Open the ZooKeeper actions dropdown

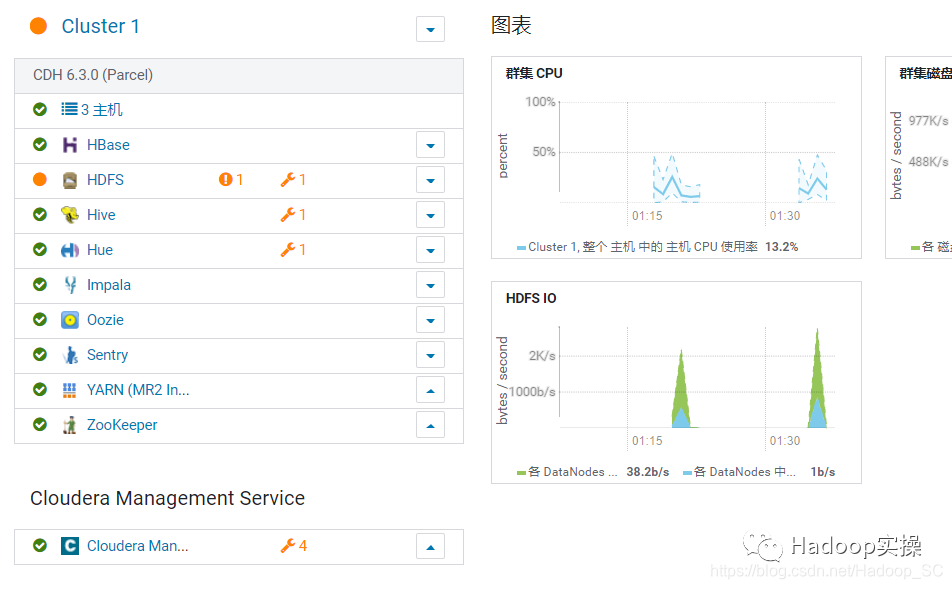pyautogui.click(x=430, y=425)
